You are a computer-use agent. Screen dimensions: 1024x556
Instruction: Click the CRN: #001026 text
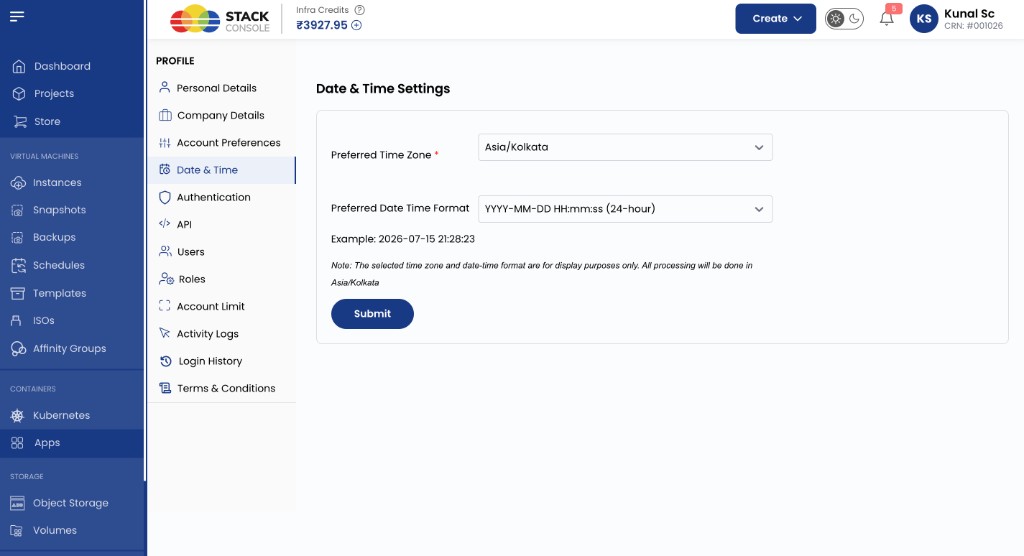pos(973,26)
